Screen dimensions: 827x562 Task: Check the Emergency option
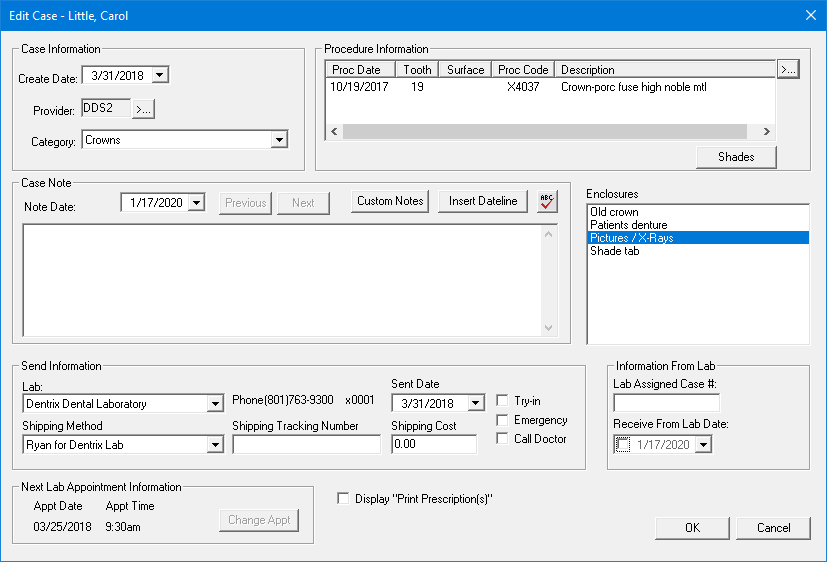pos(503,420)
